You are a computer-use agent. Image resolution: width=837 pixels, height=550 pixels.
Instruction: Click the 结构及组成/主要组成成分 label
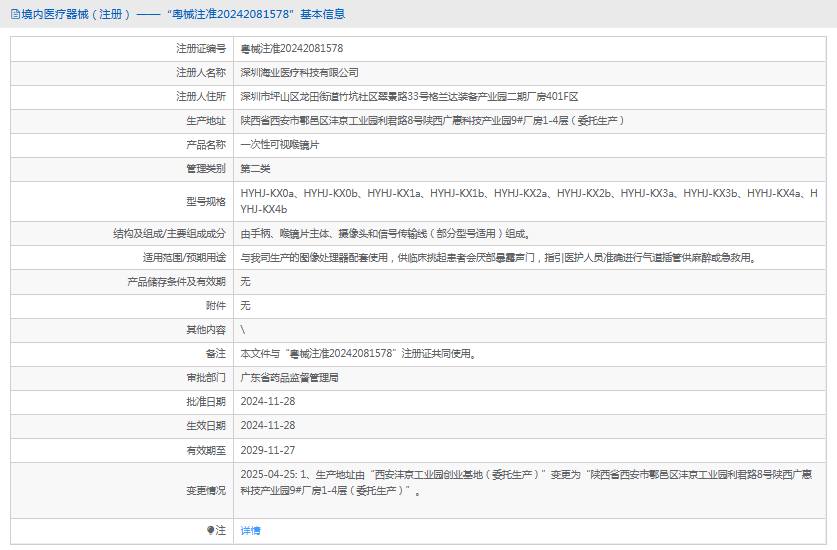pyautogui.click(x=170, y=233)
